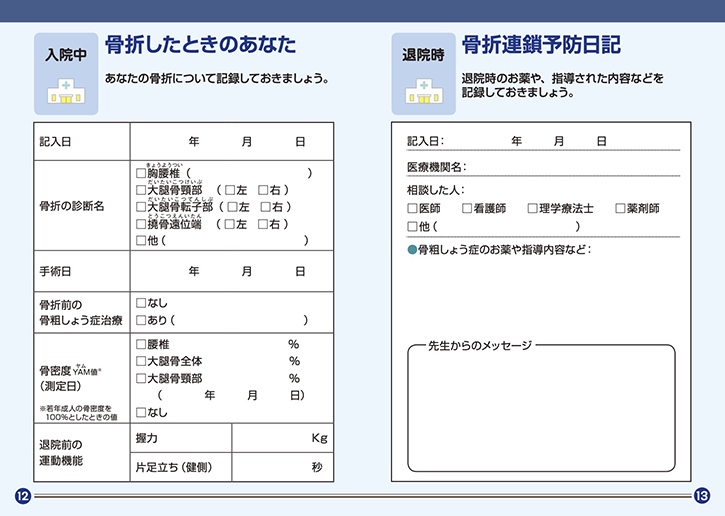This screenshot has height=516, width=725.
Task: Check the 胸腰椎 diagnosis checkbox
Action: (141, 173)
